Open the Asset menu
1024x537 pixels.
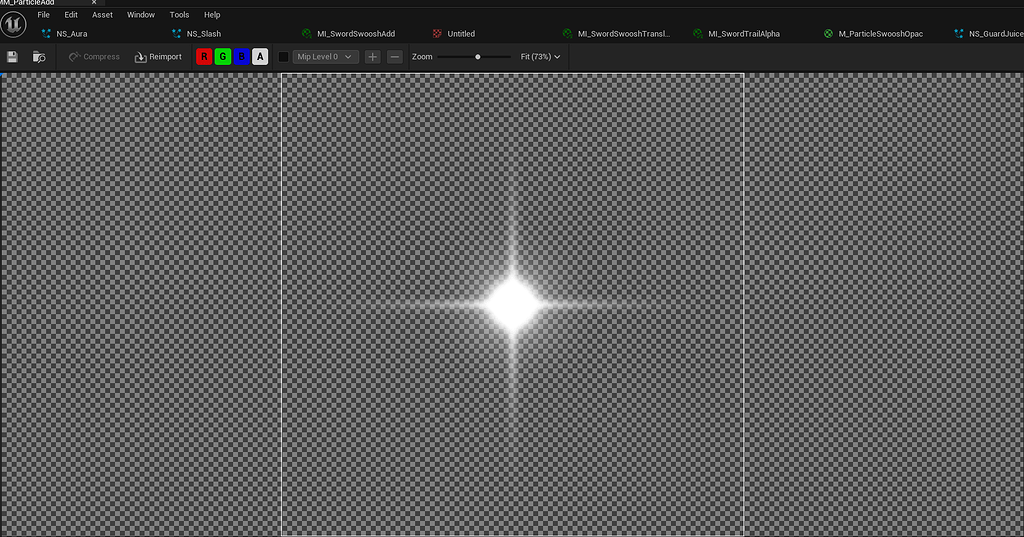coord(103,14)
